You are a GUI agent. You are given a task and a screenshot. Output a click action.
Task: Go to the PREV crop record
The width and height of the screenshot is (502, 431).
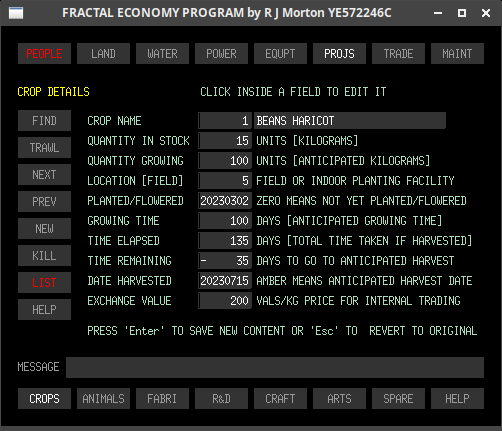(x=44, y=202)
